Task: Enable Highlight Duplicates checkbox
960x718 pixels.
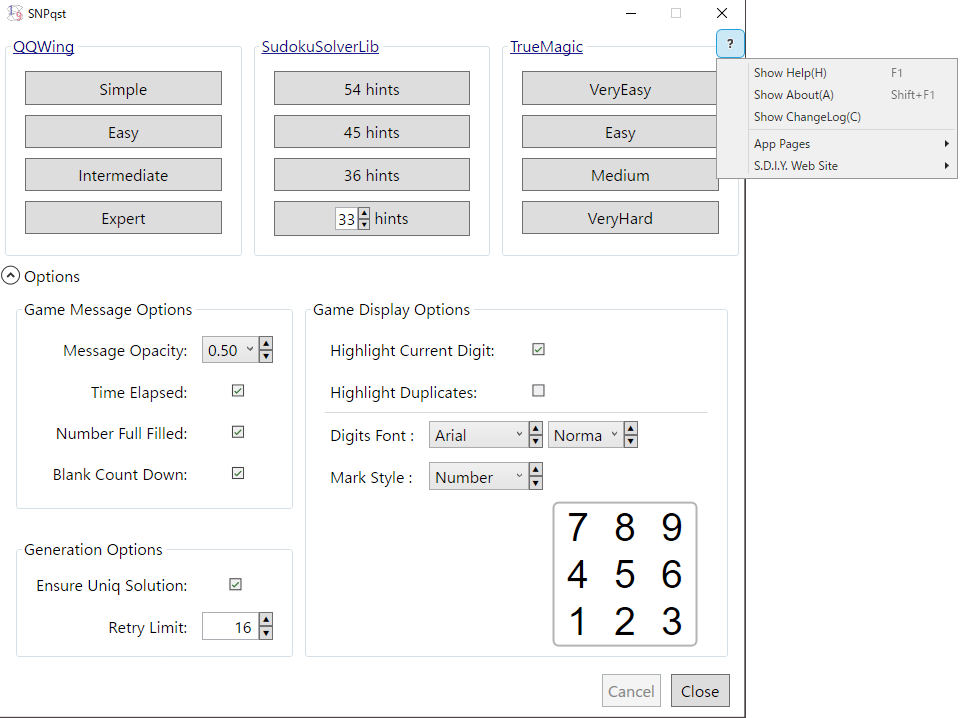Action: (x=538, y=391)
